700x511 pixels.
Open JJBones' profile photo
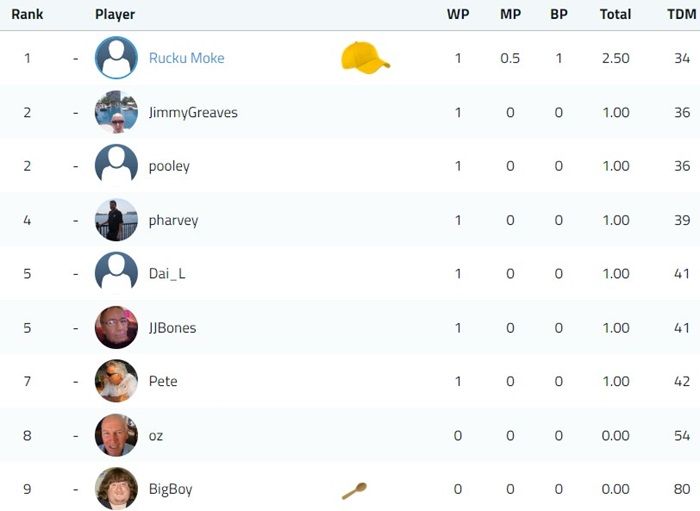[117, 328]
